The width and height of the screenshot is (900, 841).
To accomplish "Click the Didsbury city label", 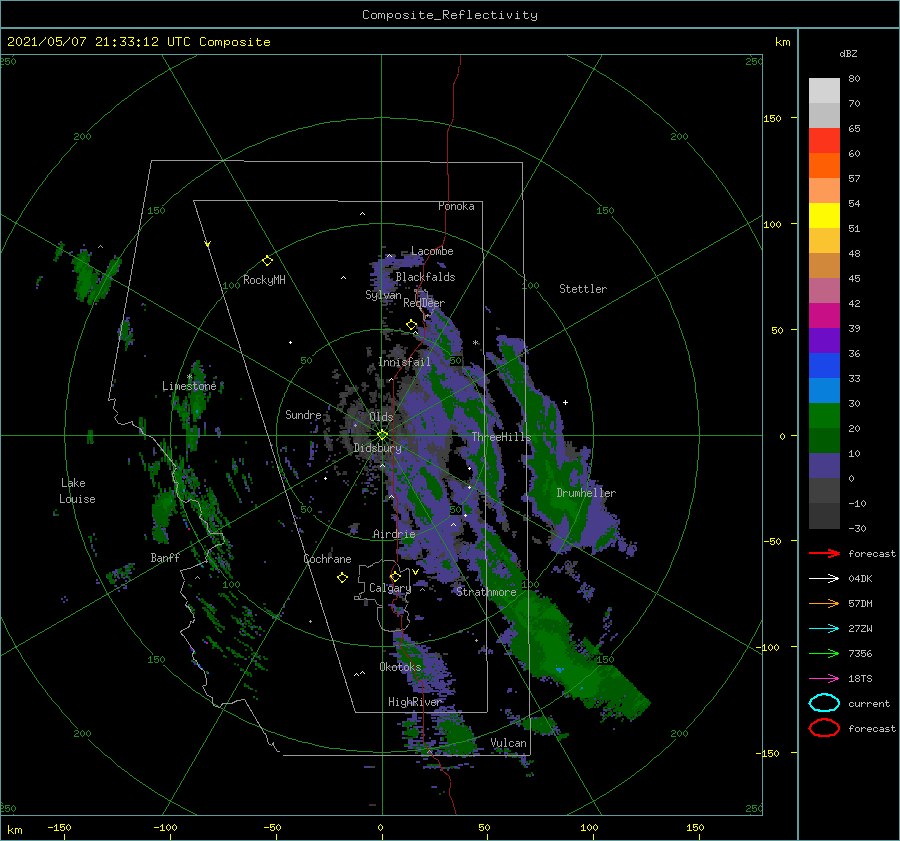I will tap(377, 448).
